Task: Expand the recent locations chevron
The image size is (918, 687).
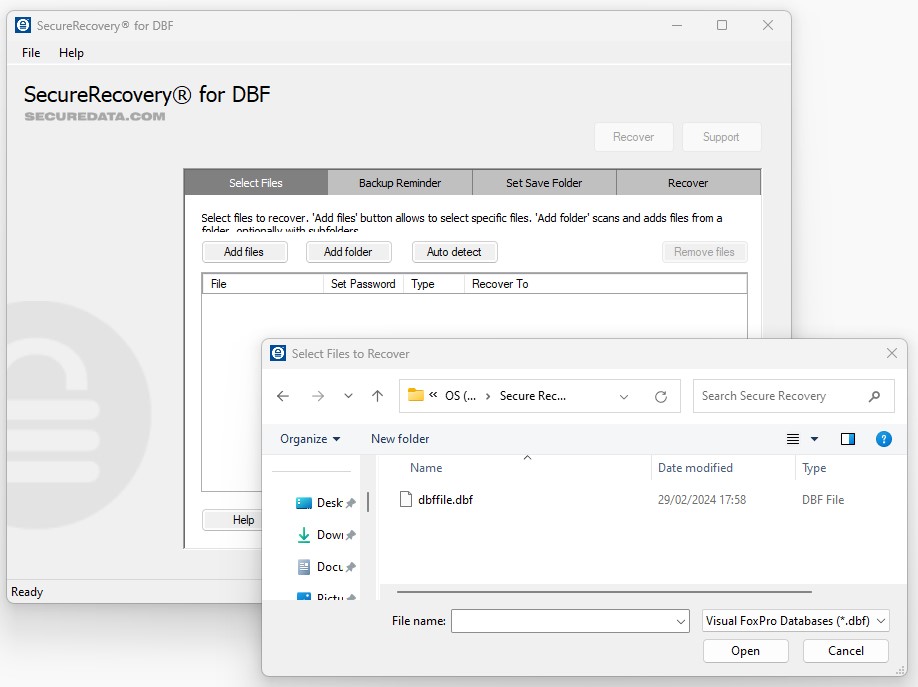Action: [348, 396]
